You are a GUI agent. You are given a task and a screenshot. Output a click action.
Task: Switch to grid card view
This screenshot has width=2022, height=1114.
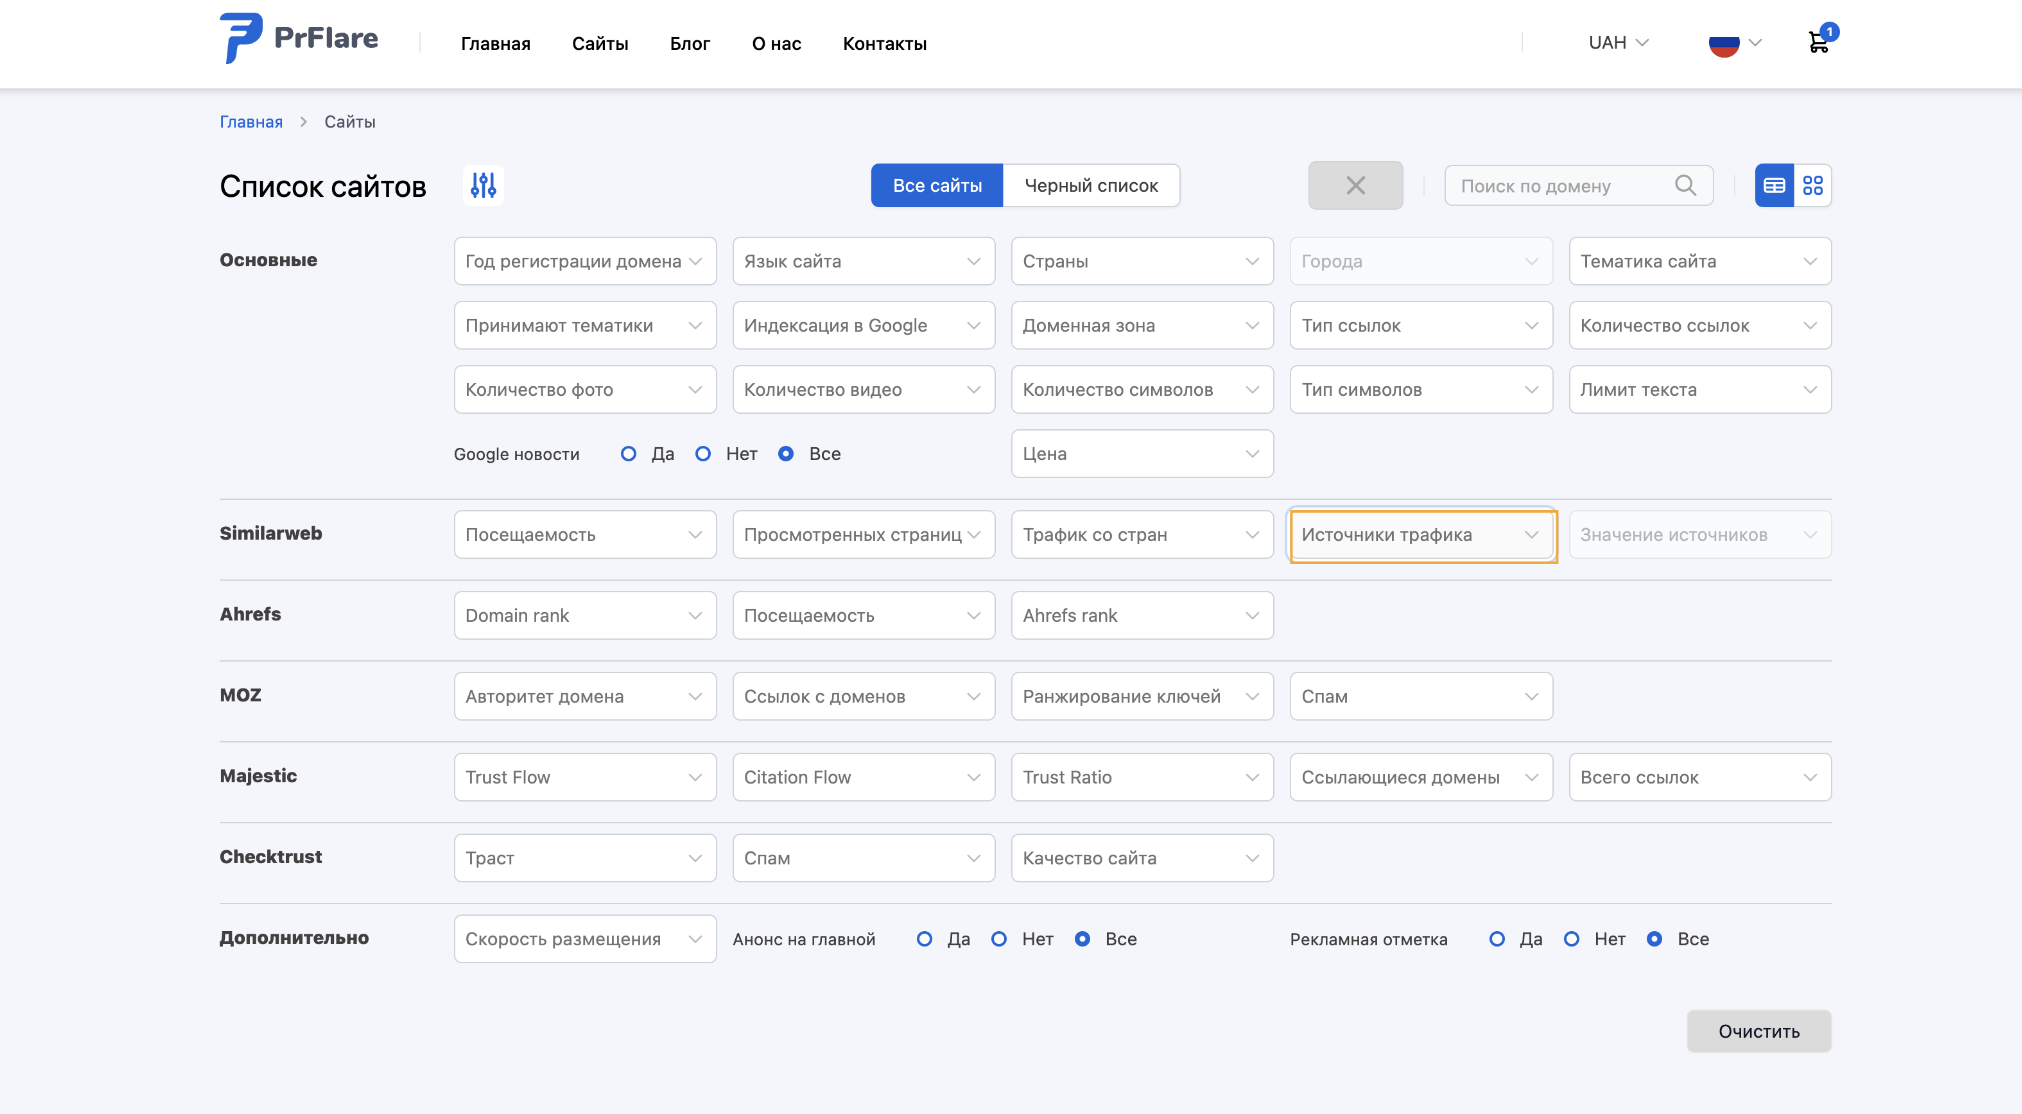pyautogui.click(x=1813, y=185)
